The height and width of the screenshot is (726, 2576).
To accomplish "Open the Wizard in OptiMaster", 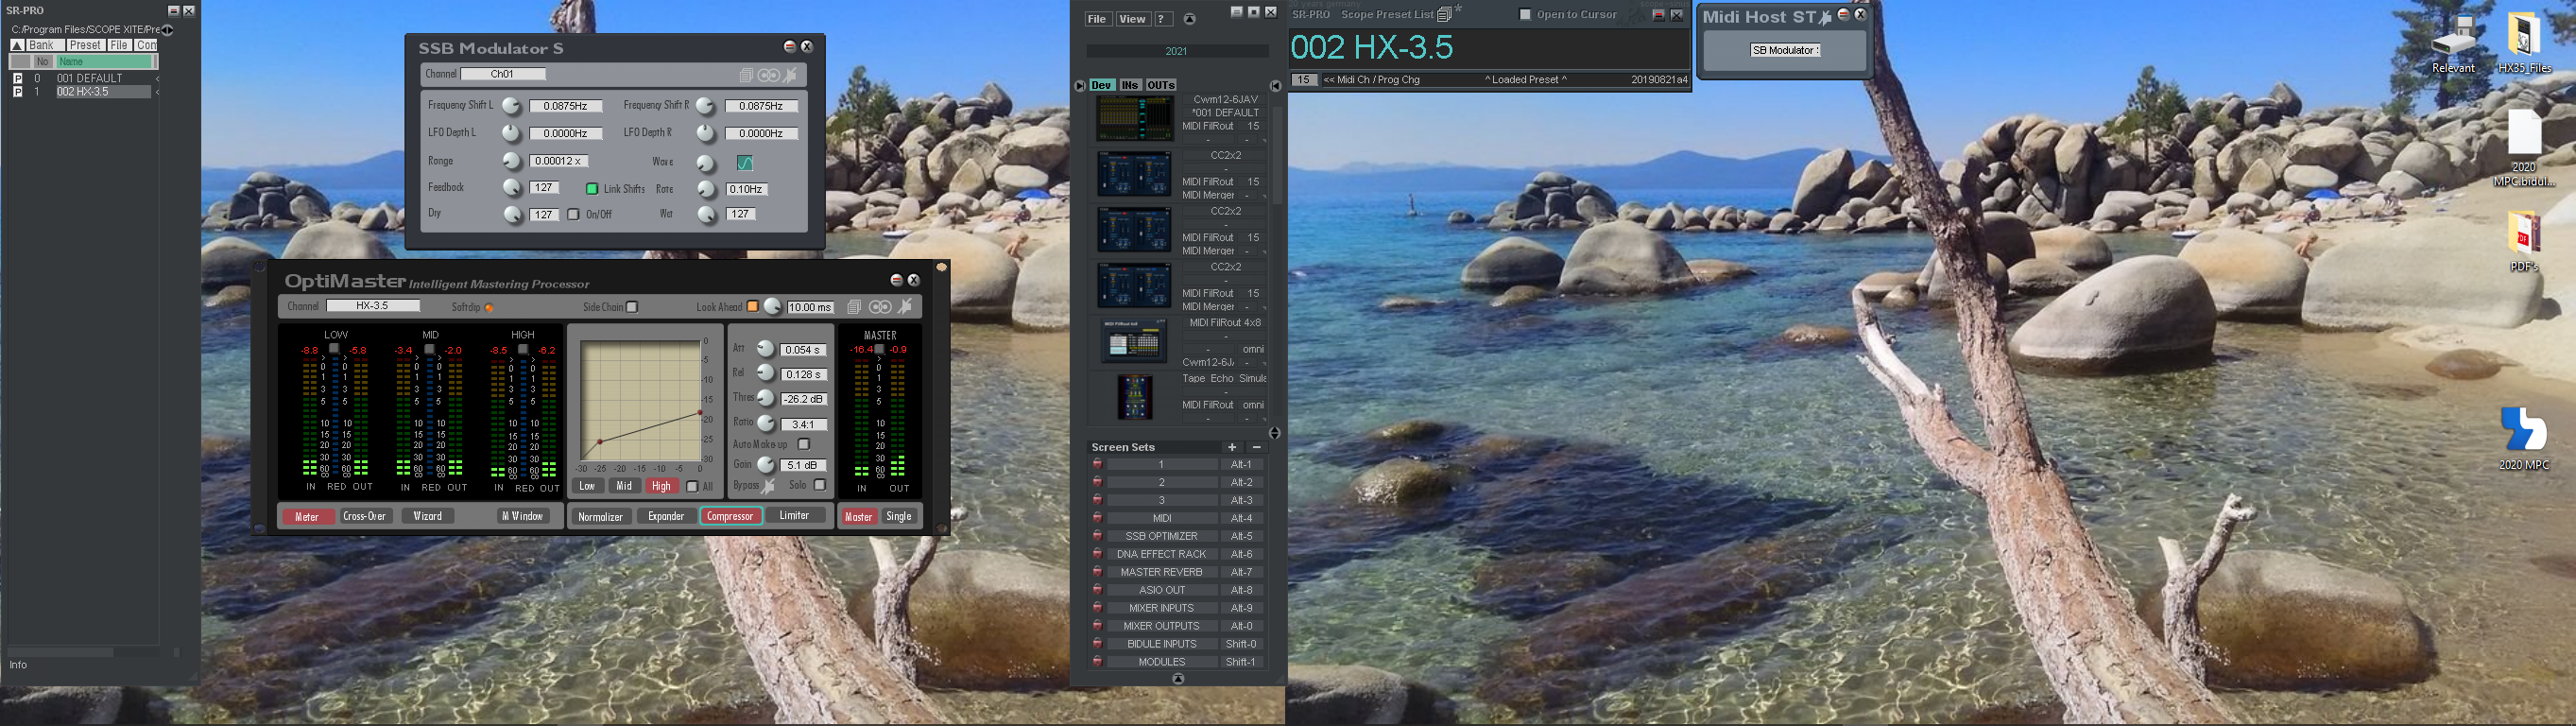I will 427,516.
